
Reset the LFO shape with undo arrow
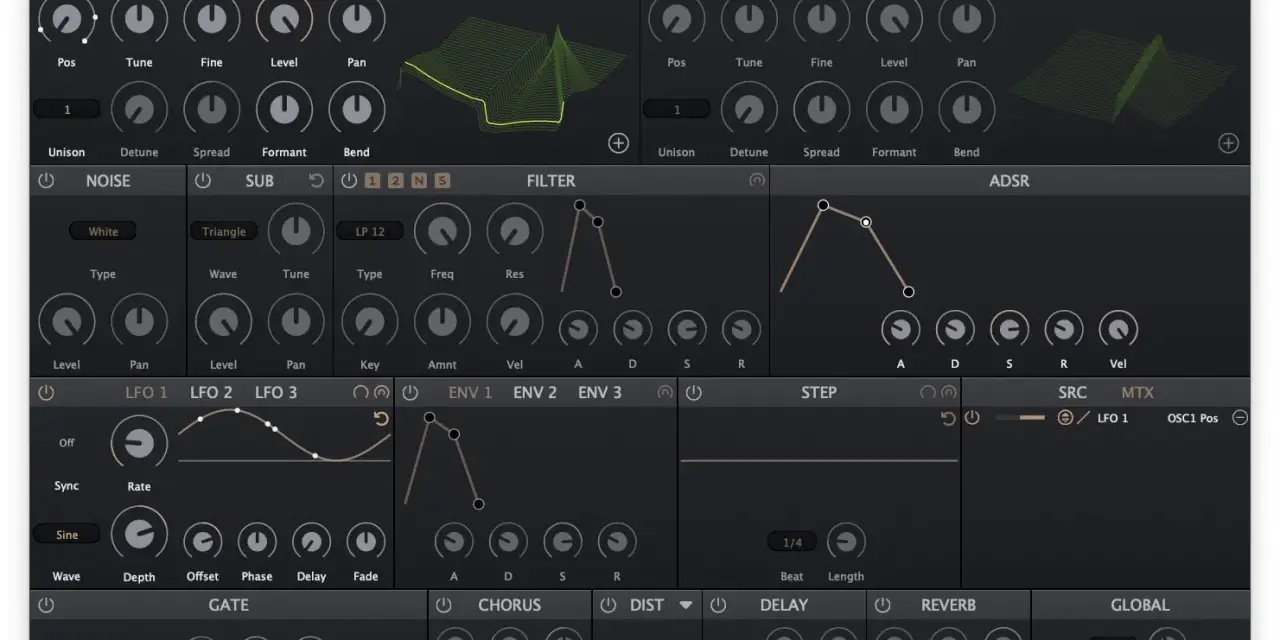[x=381, y=419]
